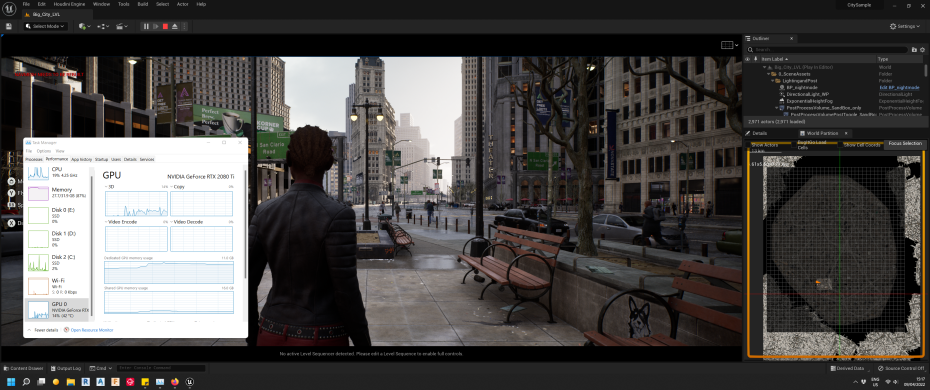Viewport: 930px width, 390px height.
Task: Open the Tools menu
Action: pos(123,4)
